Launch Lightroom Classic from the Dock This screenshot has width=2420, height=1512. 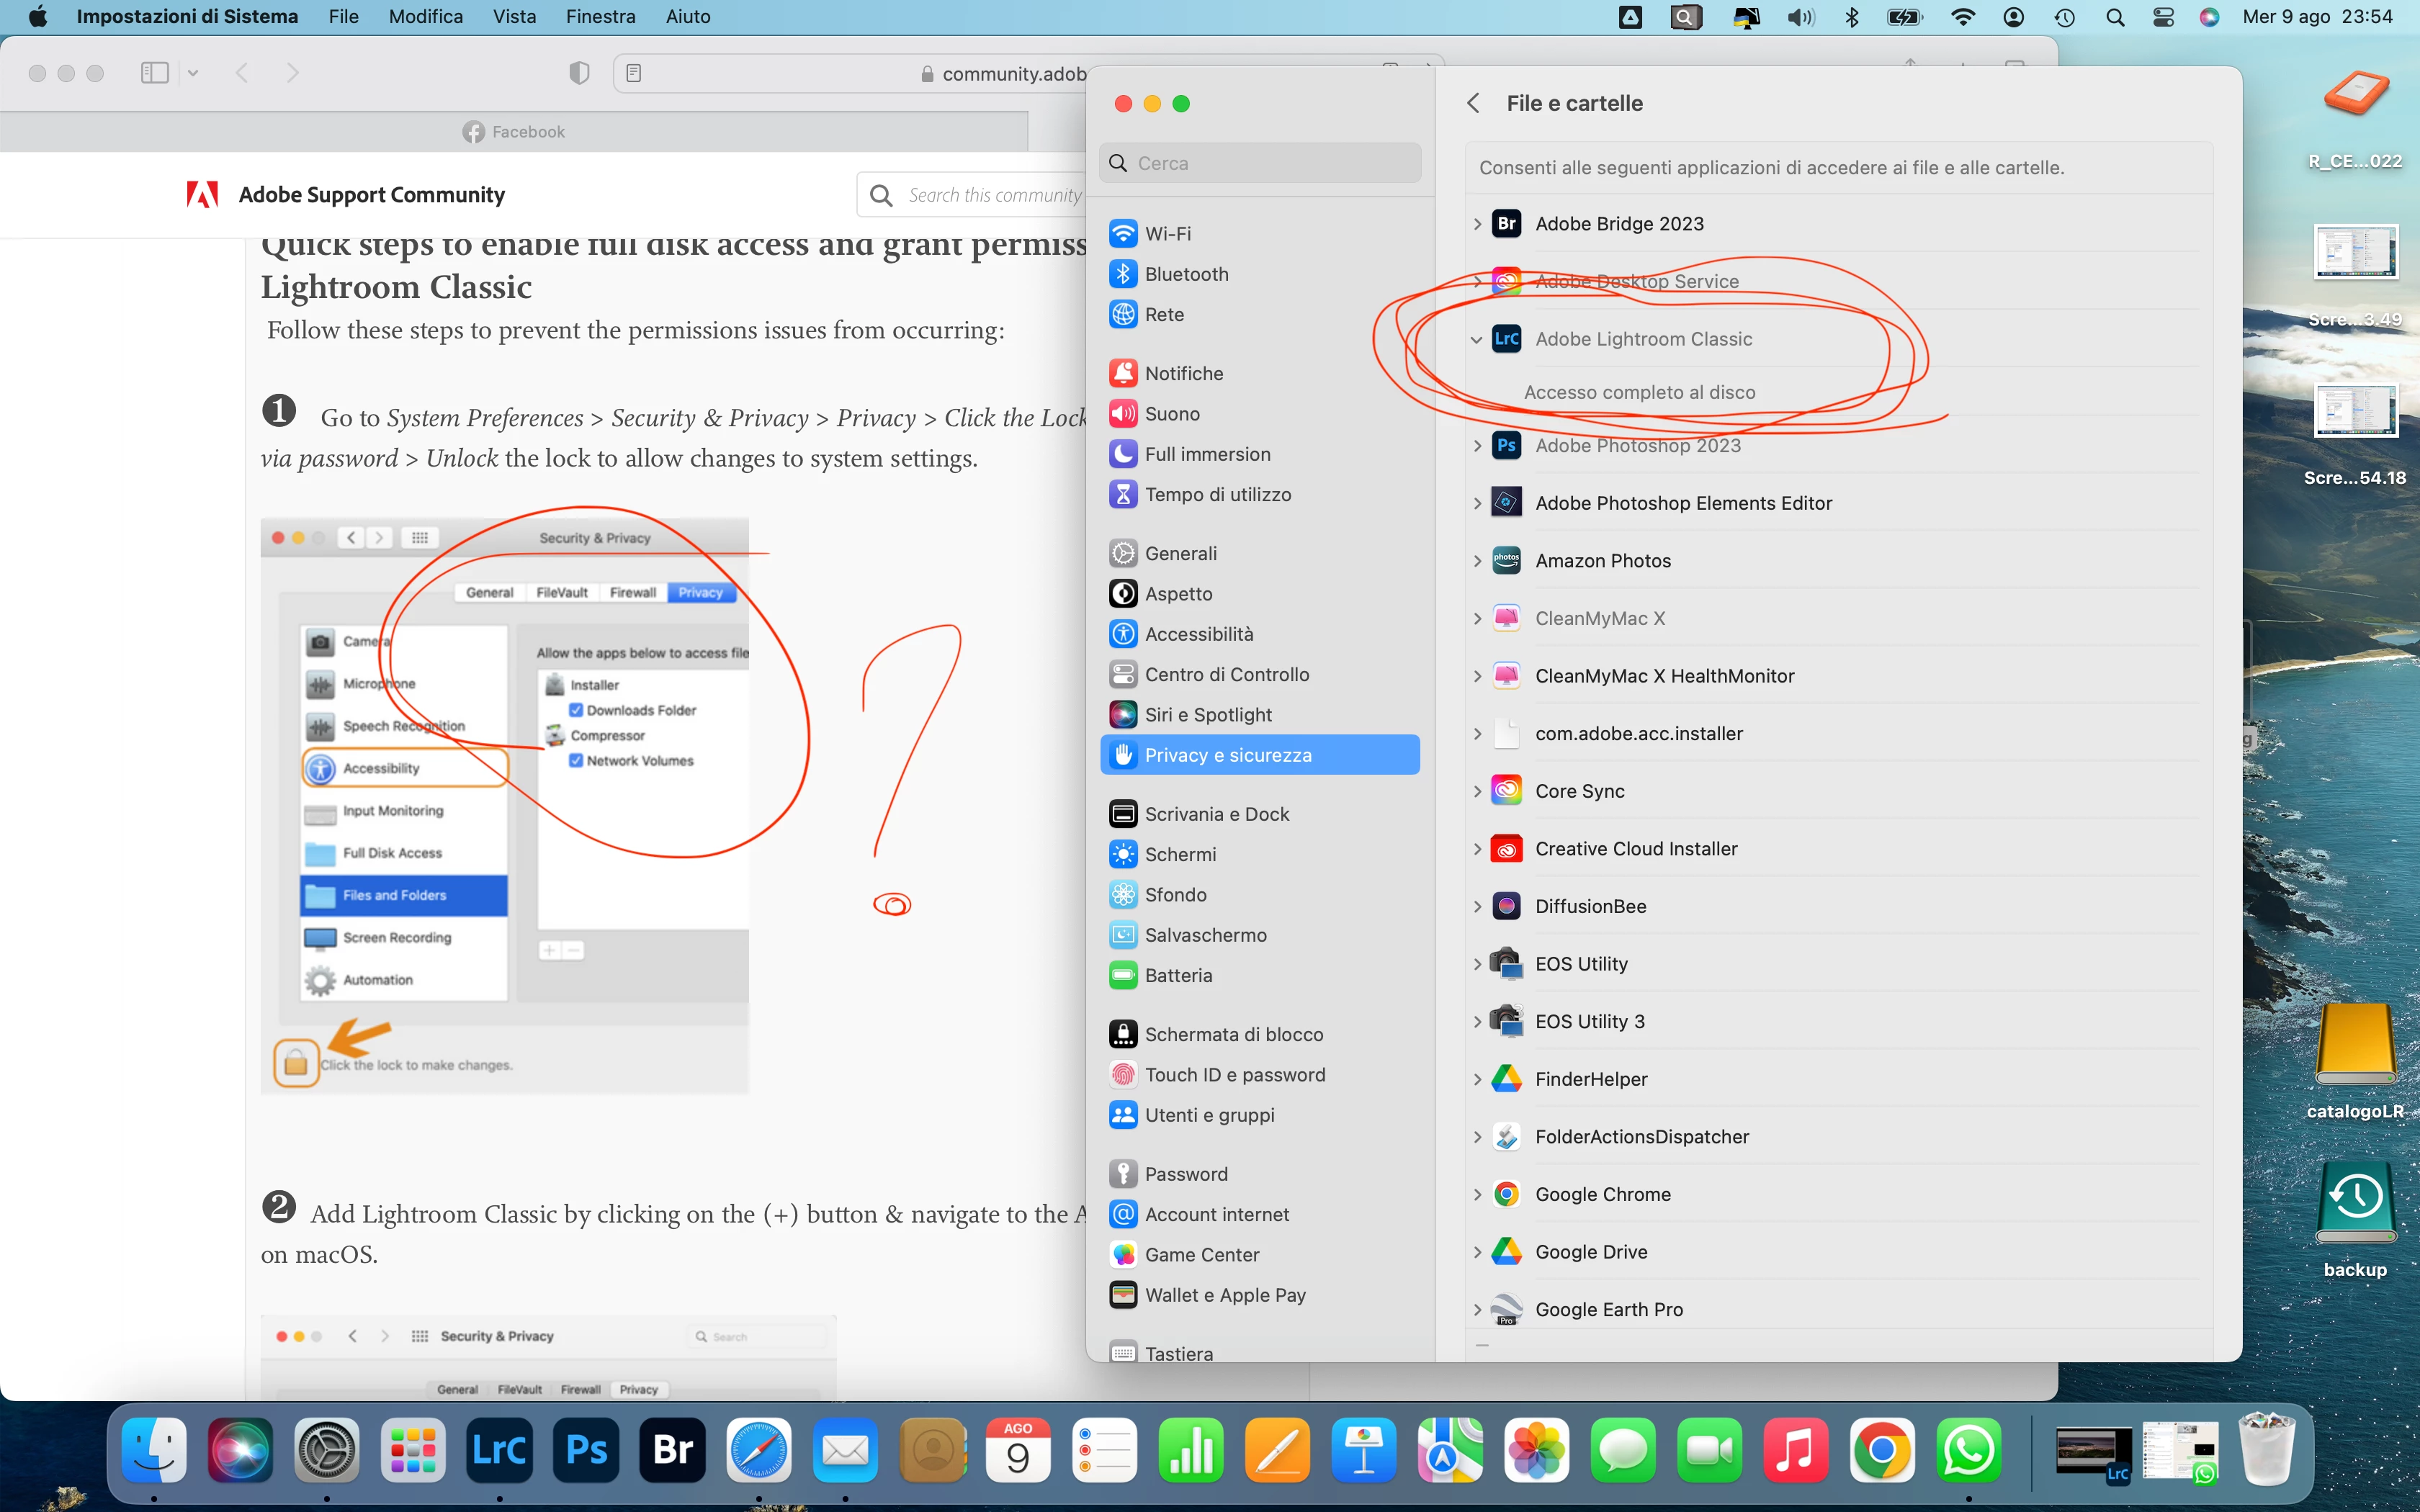(x=499, y=1450)
